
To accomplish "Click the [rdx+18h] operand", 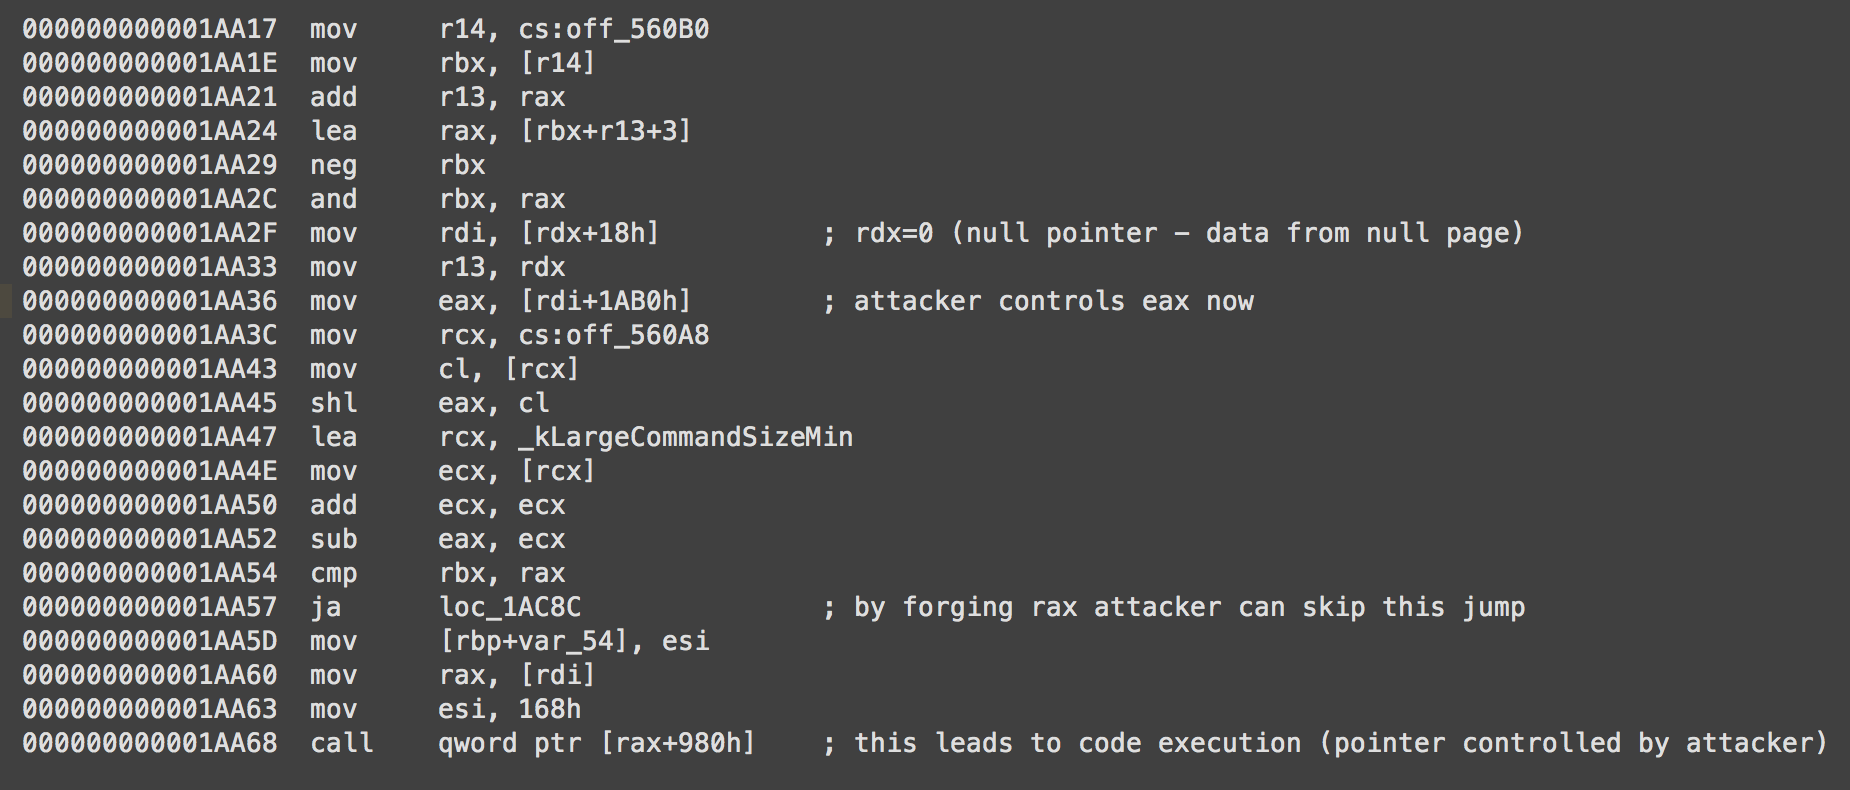I will [x=589, y=233].
